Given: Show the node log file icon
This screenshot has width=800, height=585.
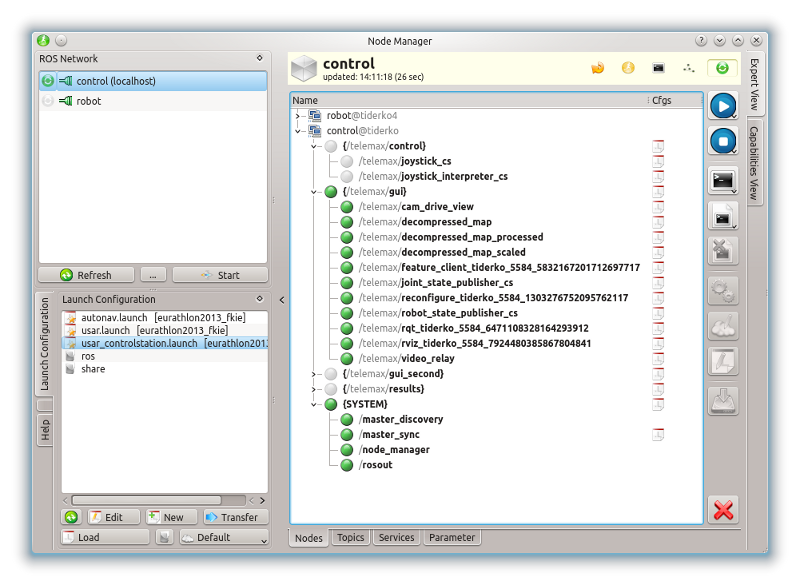Looking at the screenshot, I should [722, 215].
